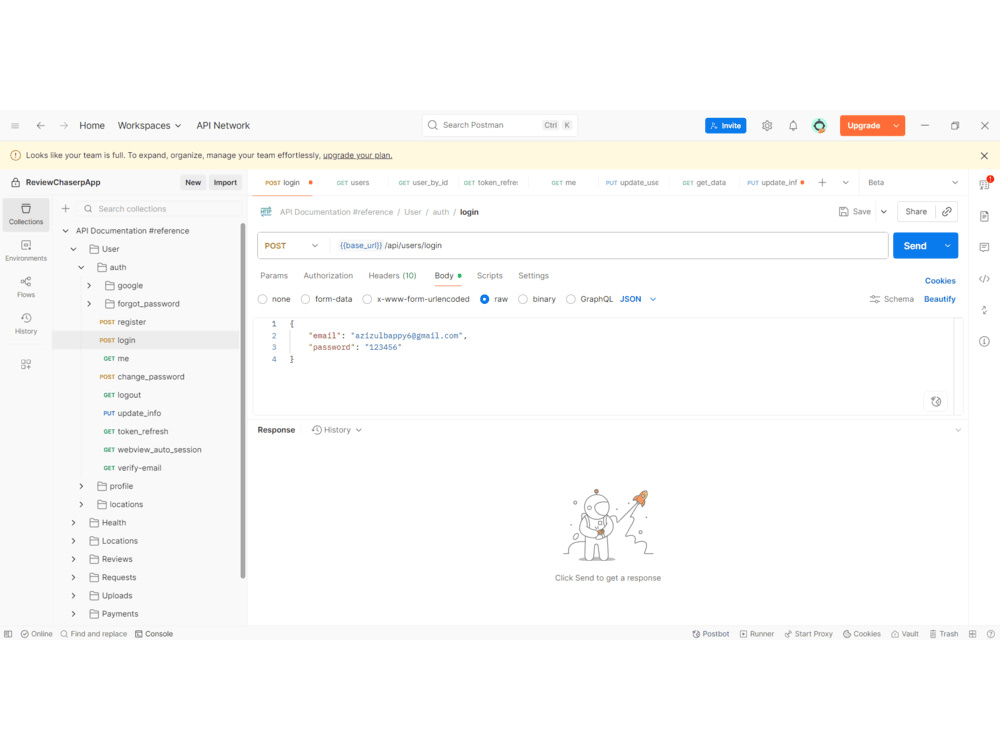Click the Send button
The width and height of the screenshot is (1000, 750).
915,246
